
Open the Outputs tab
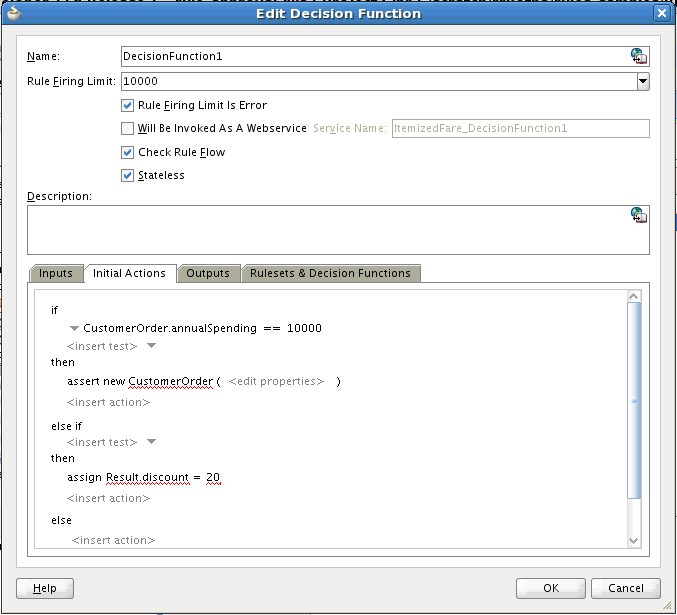coord(208,273)
